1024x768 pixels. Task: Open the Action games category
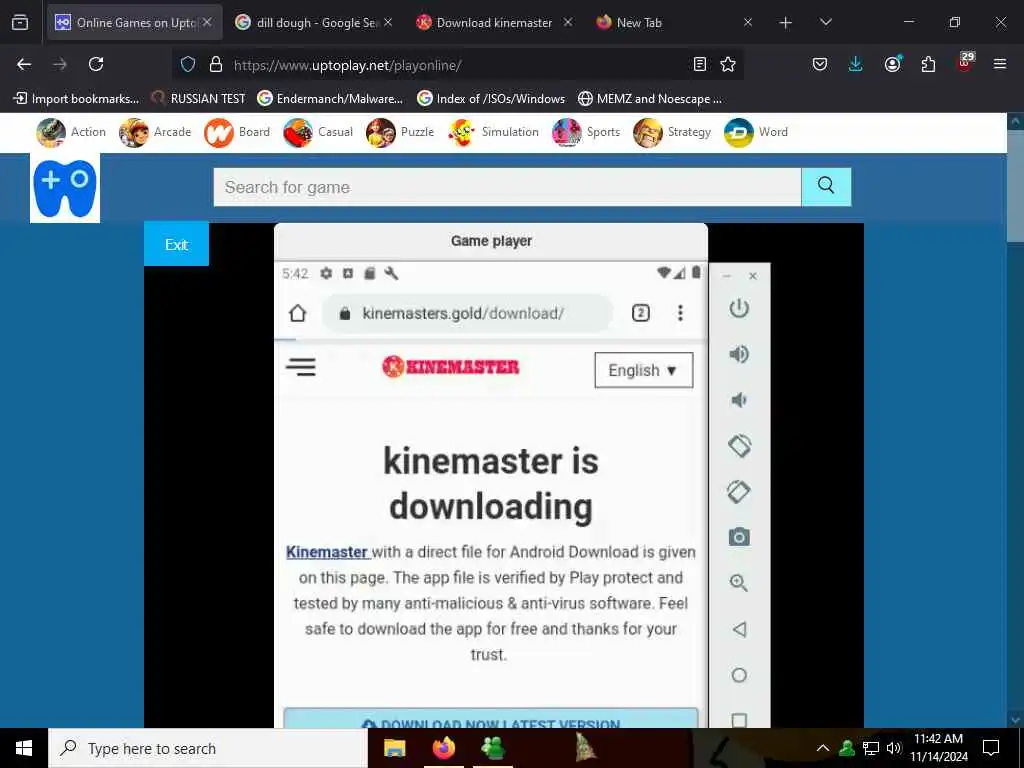click(x=71, y=133)
